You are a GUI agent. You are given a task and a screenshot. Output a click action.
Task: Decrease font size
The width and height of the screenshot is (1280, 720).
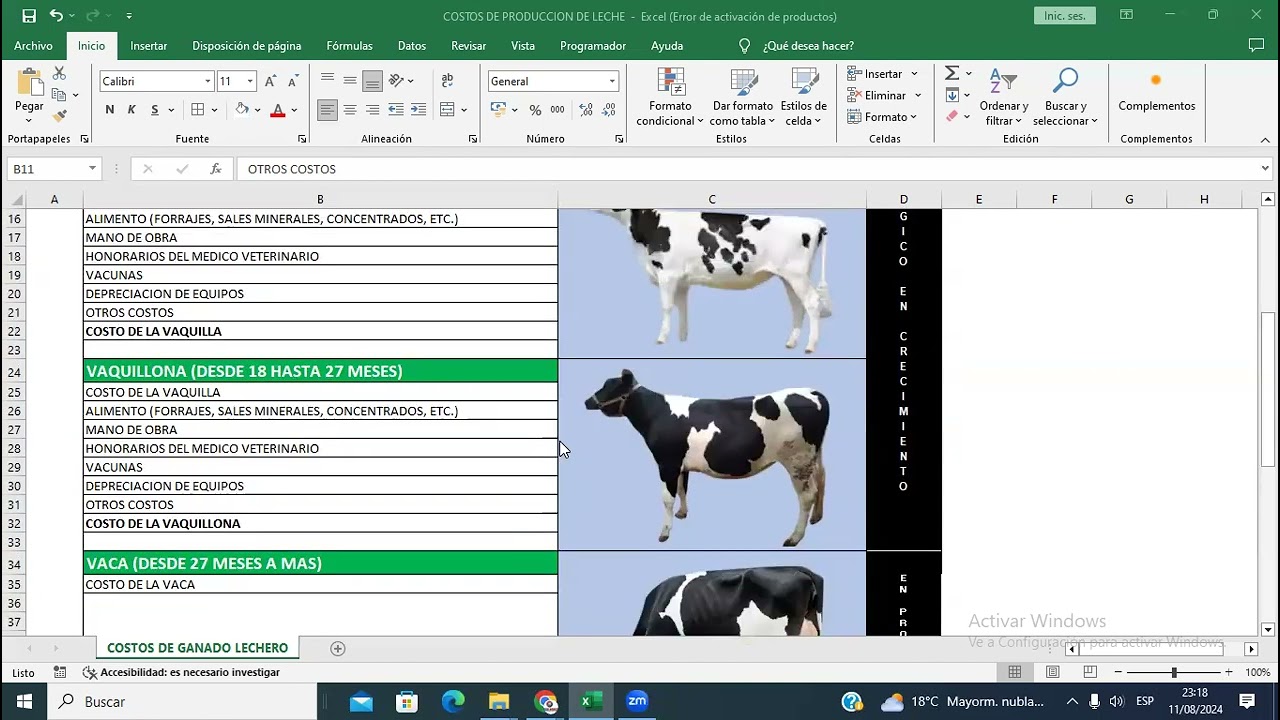292,81
